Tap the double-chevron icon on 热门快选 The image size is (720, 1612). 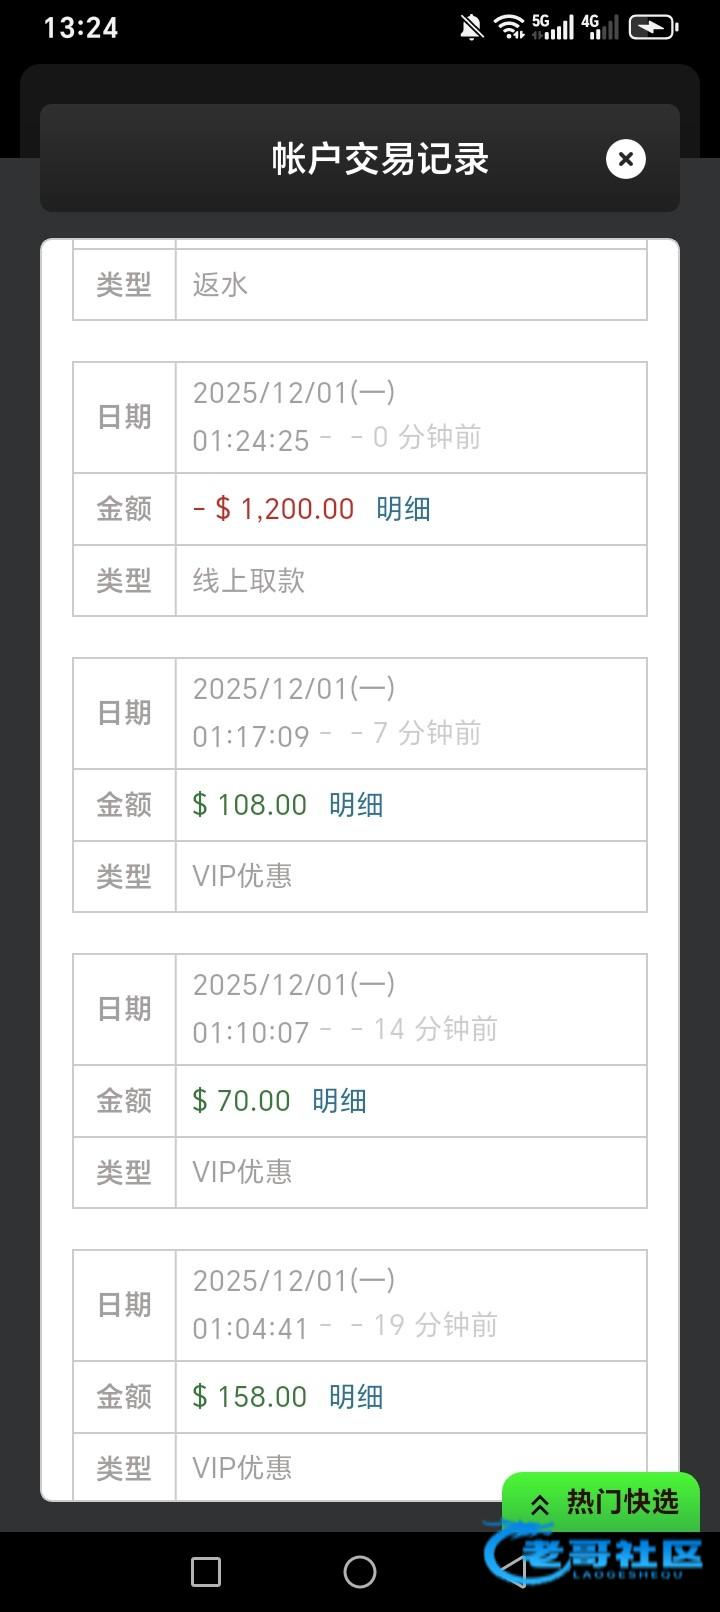coord(540,1505)
